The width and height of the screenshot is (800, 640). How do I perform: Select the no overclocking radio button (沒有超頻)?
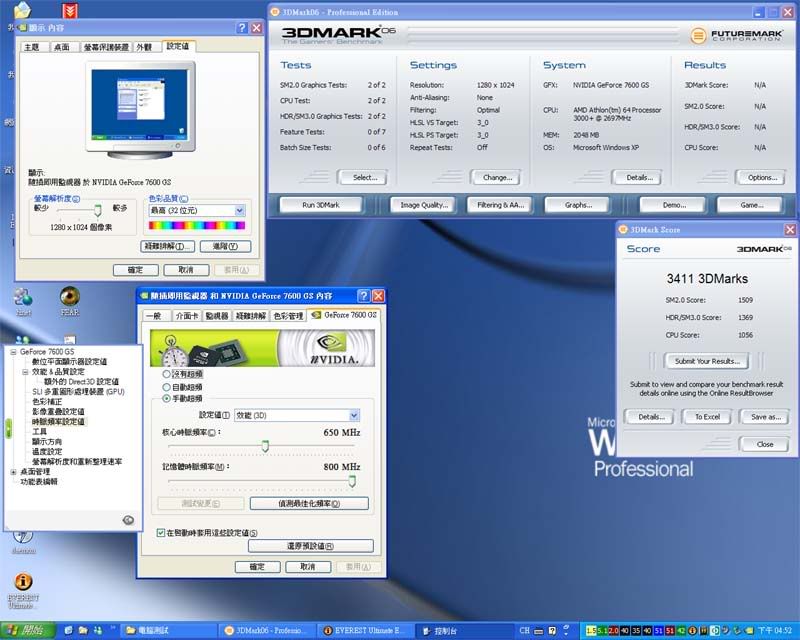166,374
